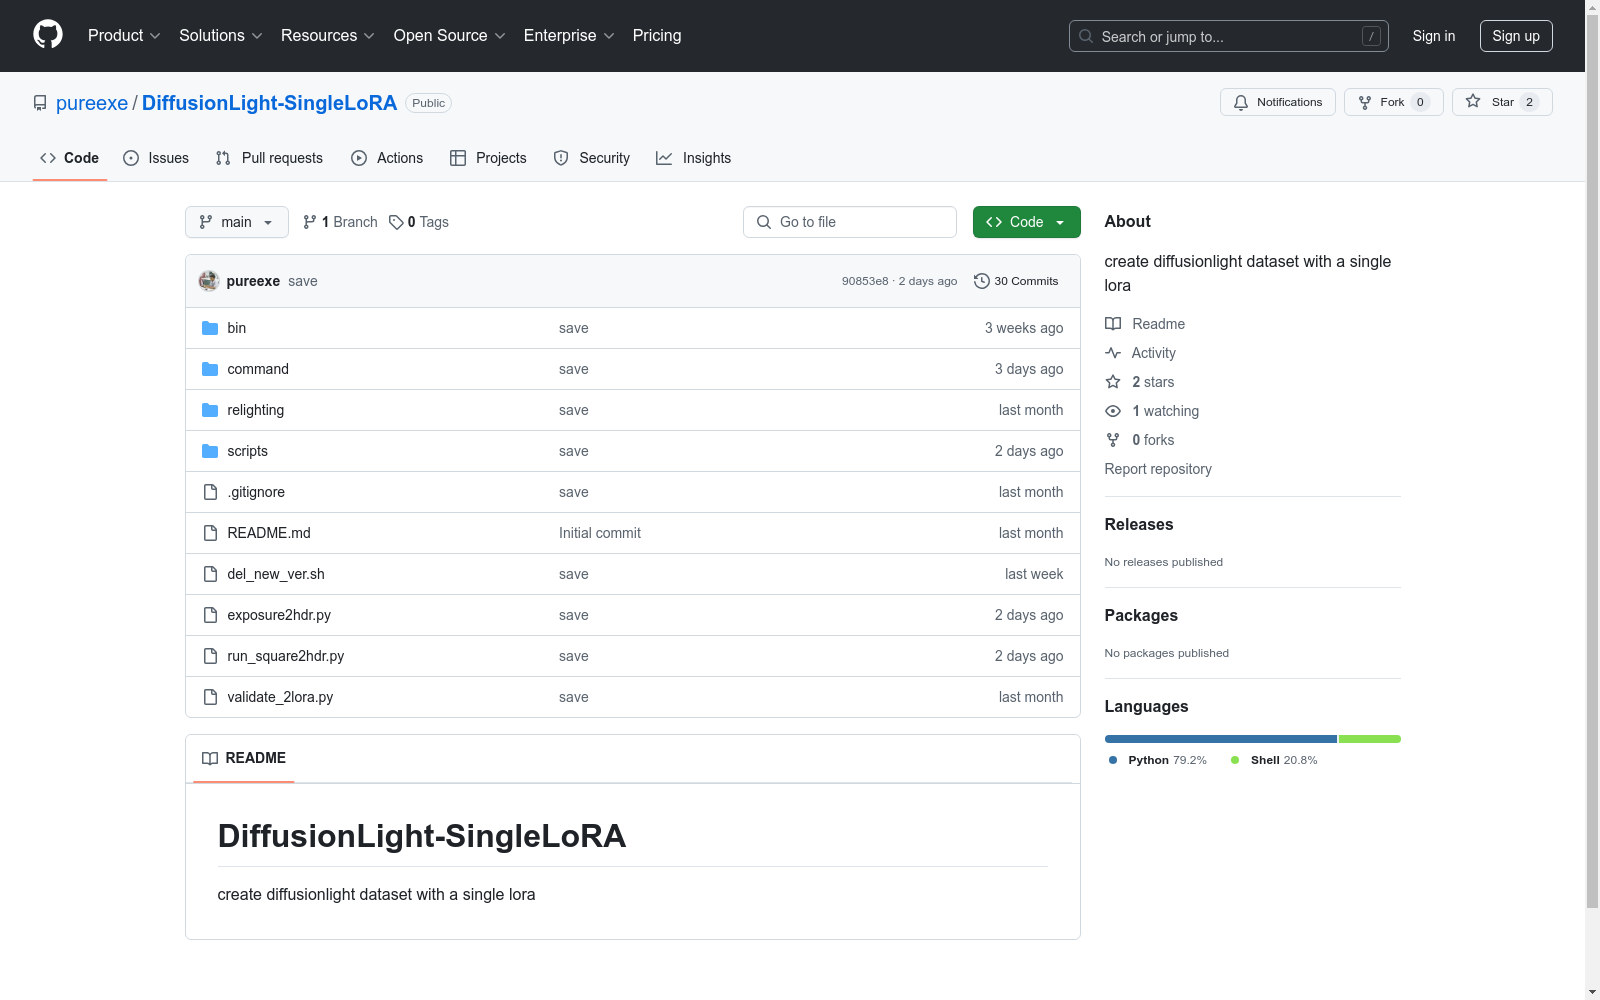Click the .gitignore file icon
This screenshot has height=1000, width=1600.
tap(210, 492)
